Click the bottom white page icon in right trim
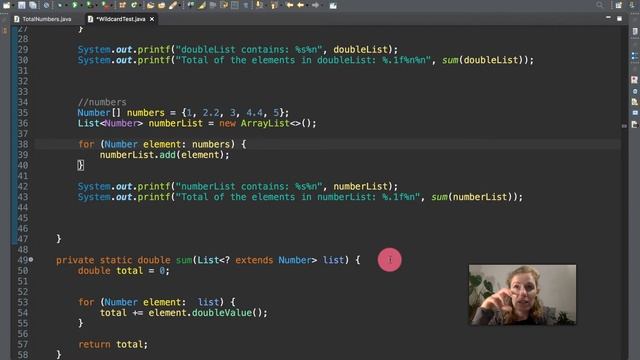Image resolution: width=640 pixels, height=360 pixels. point(635,124)
